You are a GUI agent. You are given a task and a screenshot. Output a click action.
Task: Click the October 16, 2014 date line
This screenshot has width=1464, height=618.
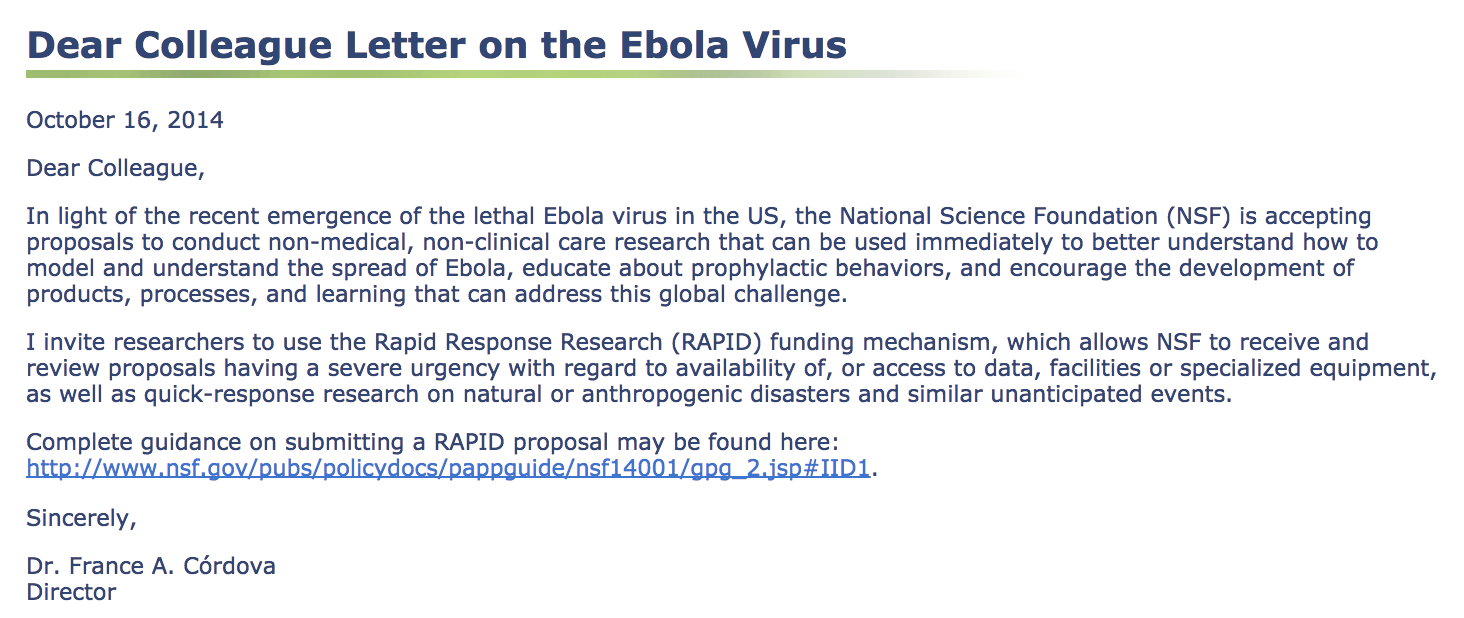(x=125, y=121)
